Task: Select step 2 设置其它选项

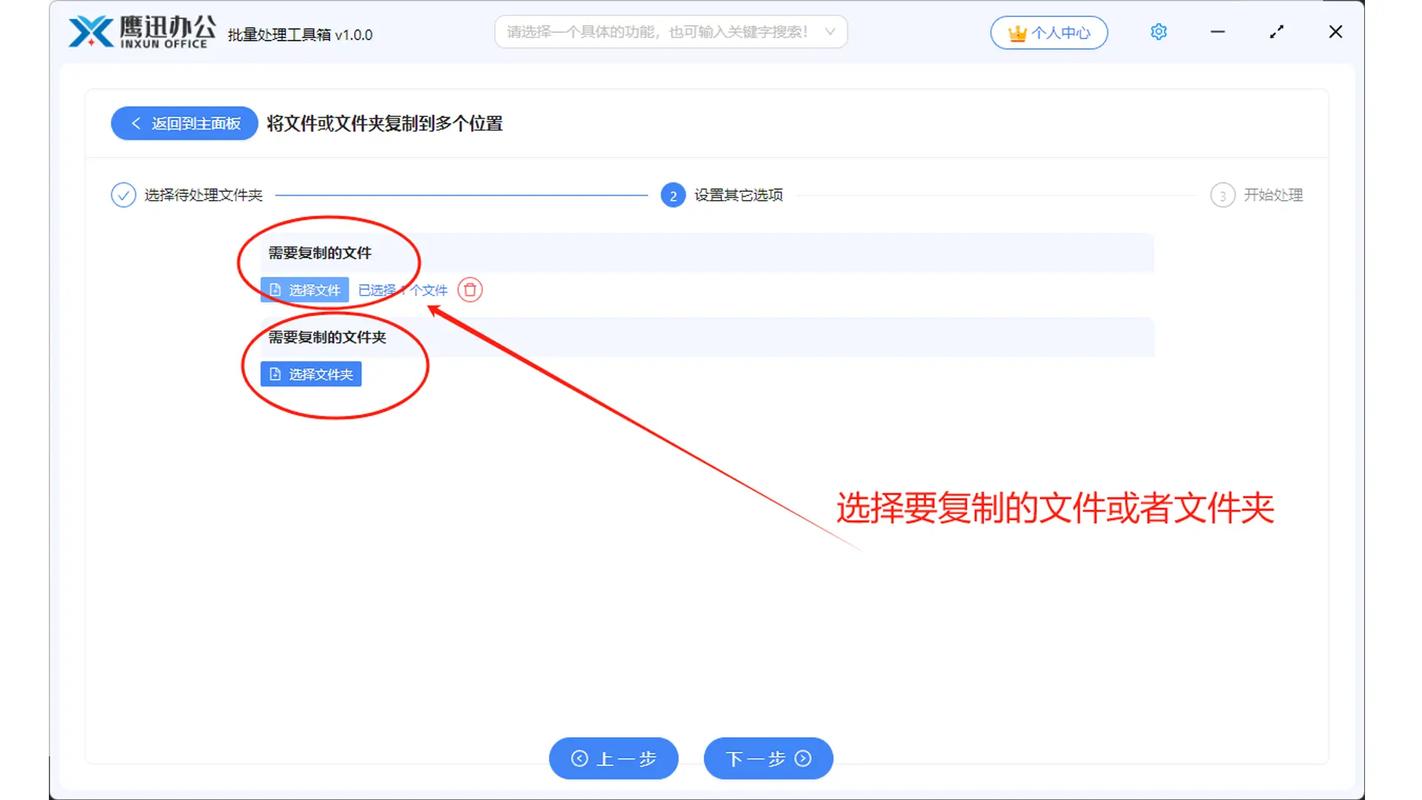Action: tap(671, 195)
